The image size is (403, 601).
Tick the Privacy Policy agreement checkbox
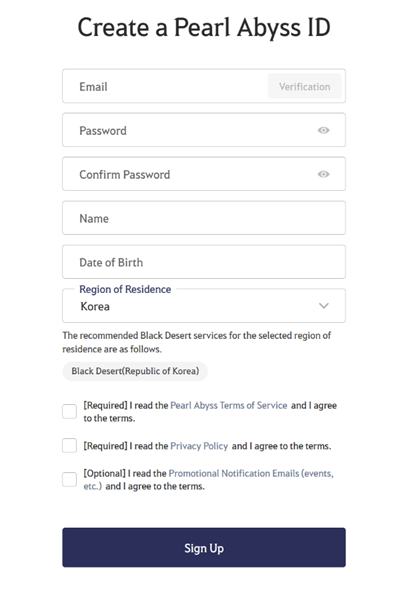(69, 446)
